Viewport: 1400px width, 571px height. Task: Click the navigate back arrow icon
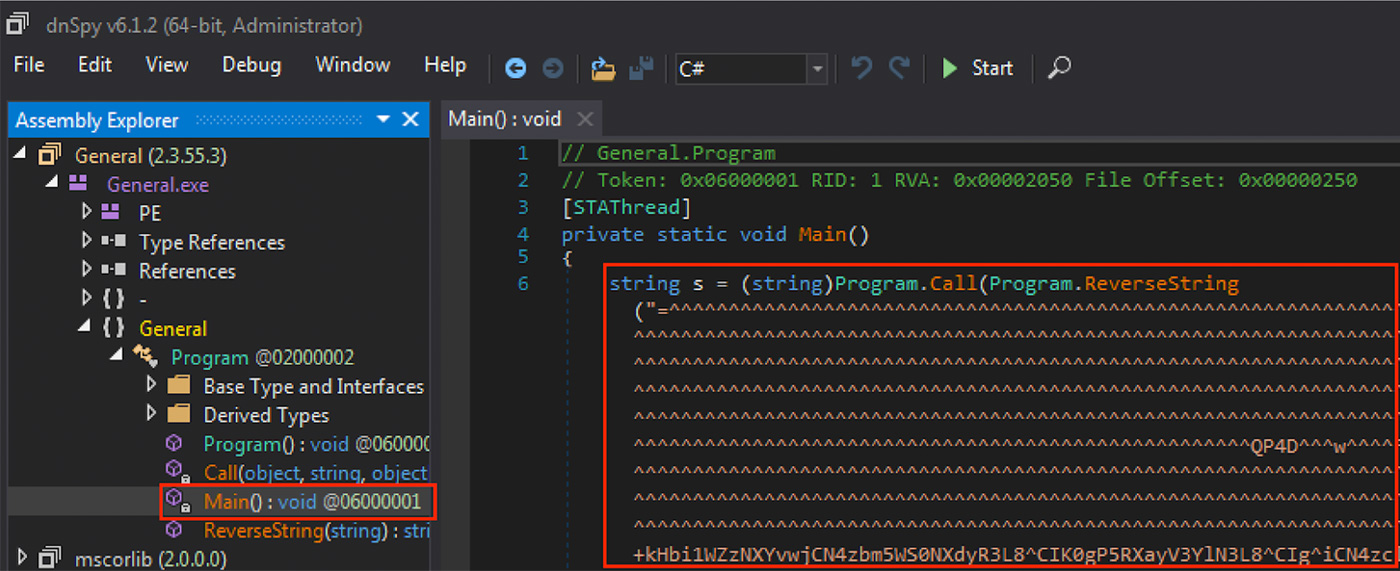[516, 68]
